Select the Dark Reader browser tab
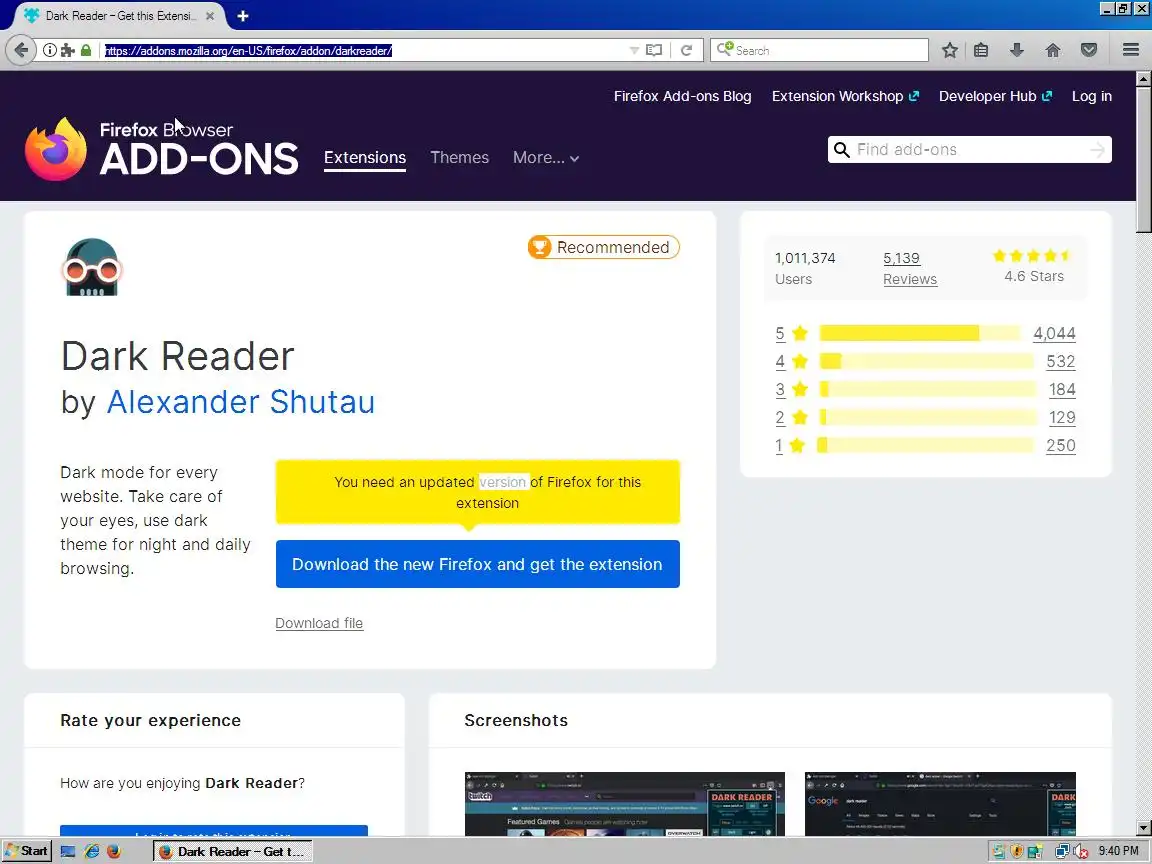Image resolution: width=1152 pixels, height=864 pixels. pyautogui.click(x=120, y=15)
